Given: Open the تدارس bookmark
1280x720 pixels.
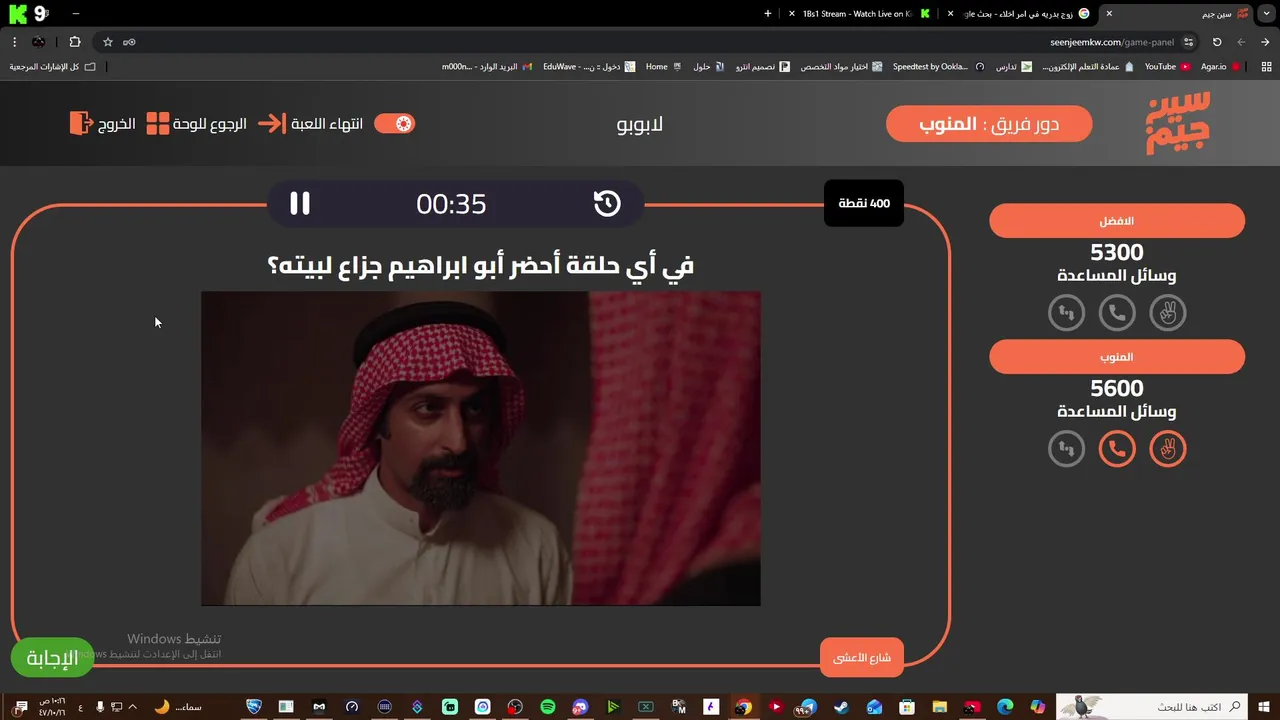Looking at the screenshot, I should 1013,67.
